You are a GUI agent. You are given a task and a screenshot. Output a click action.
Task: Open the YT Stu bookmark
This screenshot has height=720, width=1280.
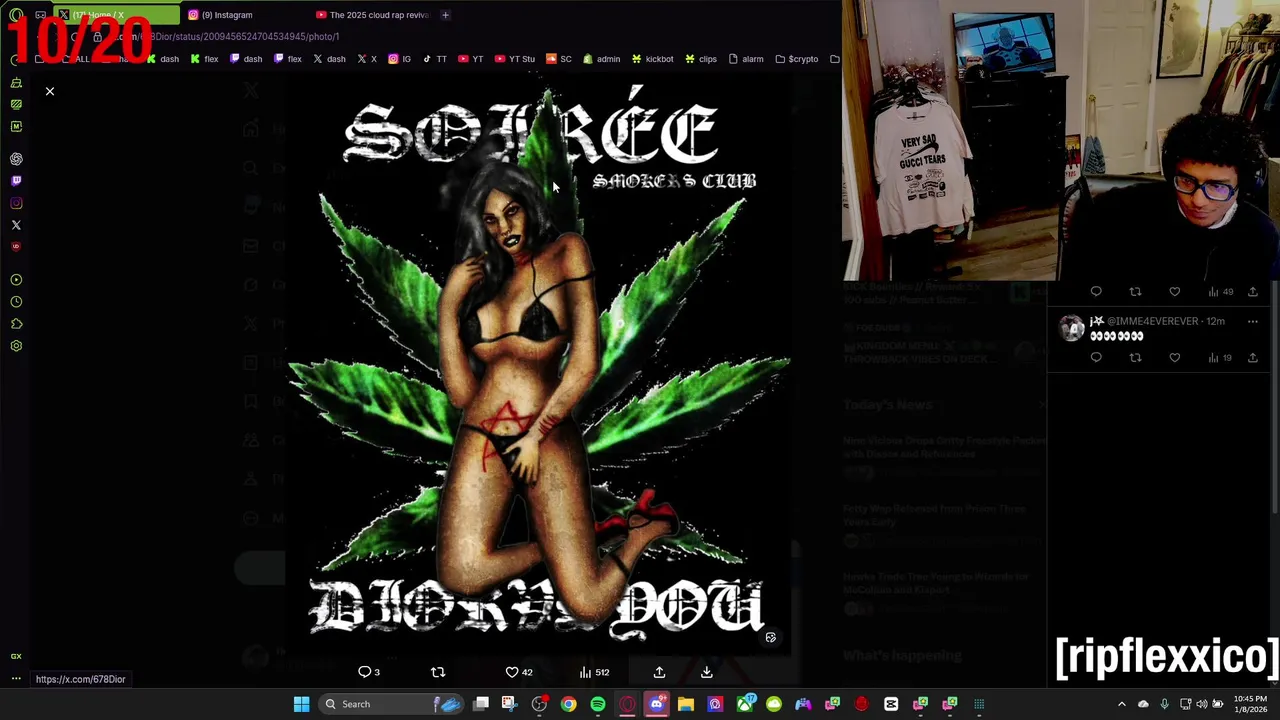tap(515, 59)
